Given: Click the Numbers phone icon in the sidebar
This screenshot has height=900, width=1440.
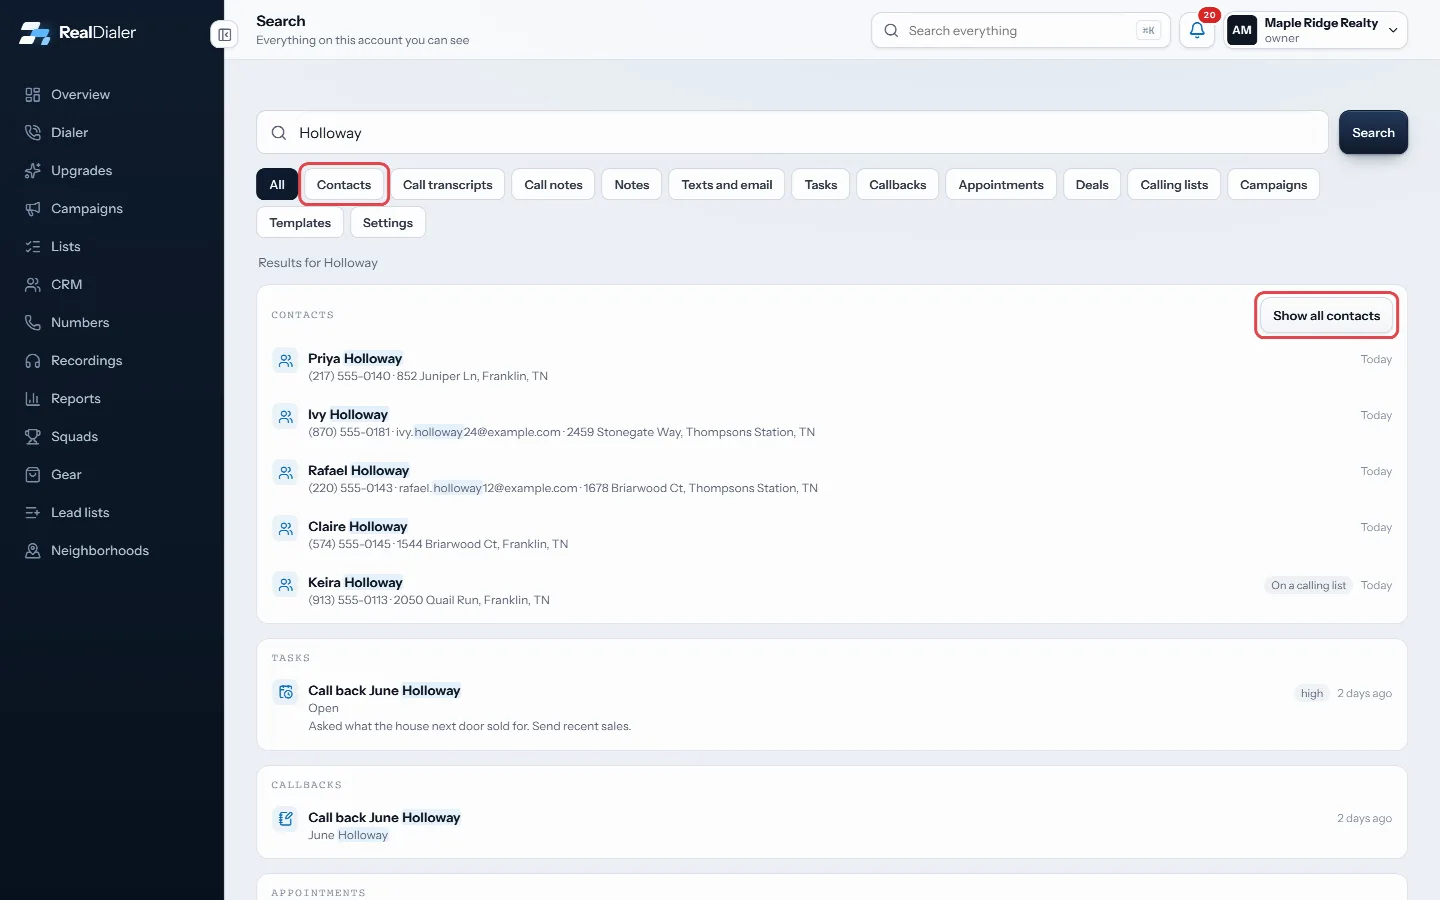Looking at the screenshot, I should (x=33, y=323).
